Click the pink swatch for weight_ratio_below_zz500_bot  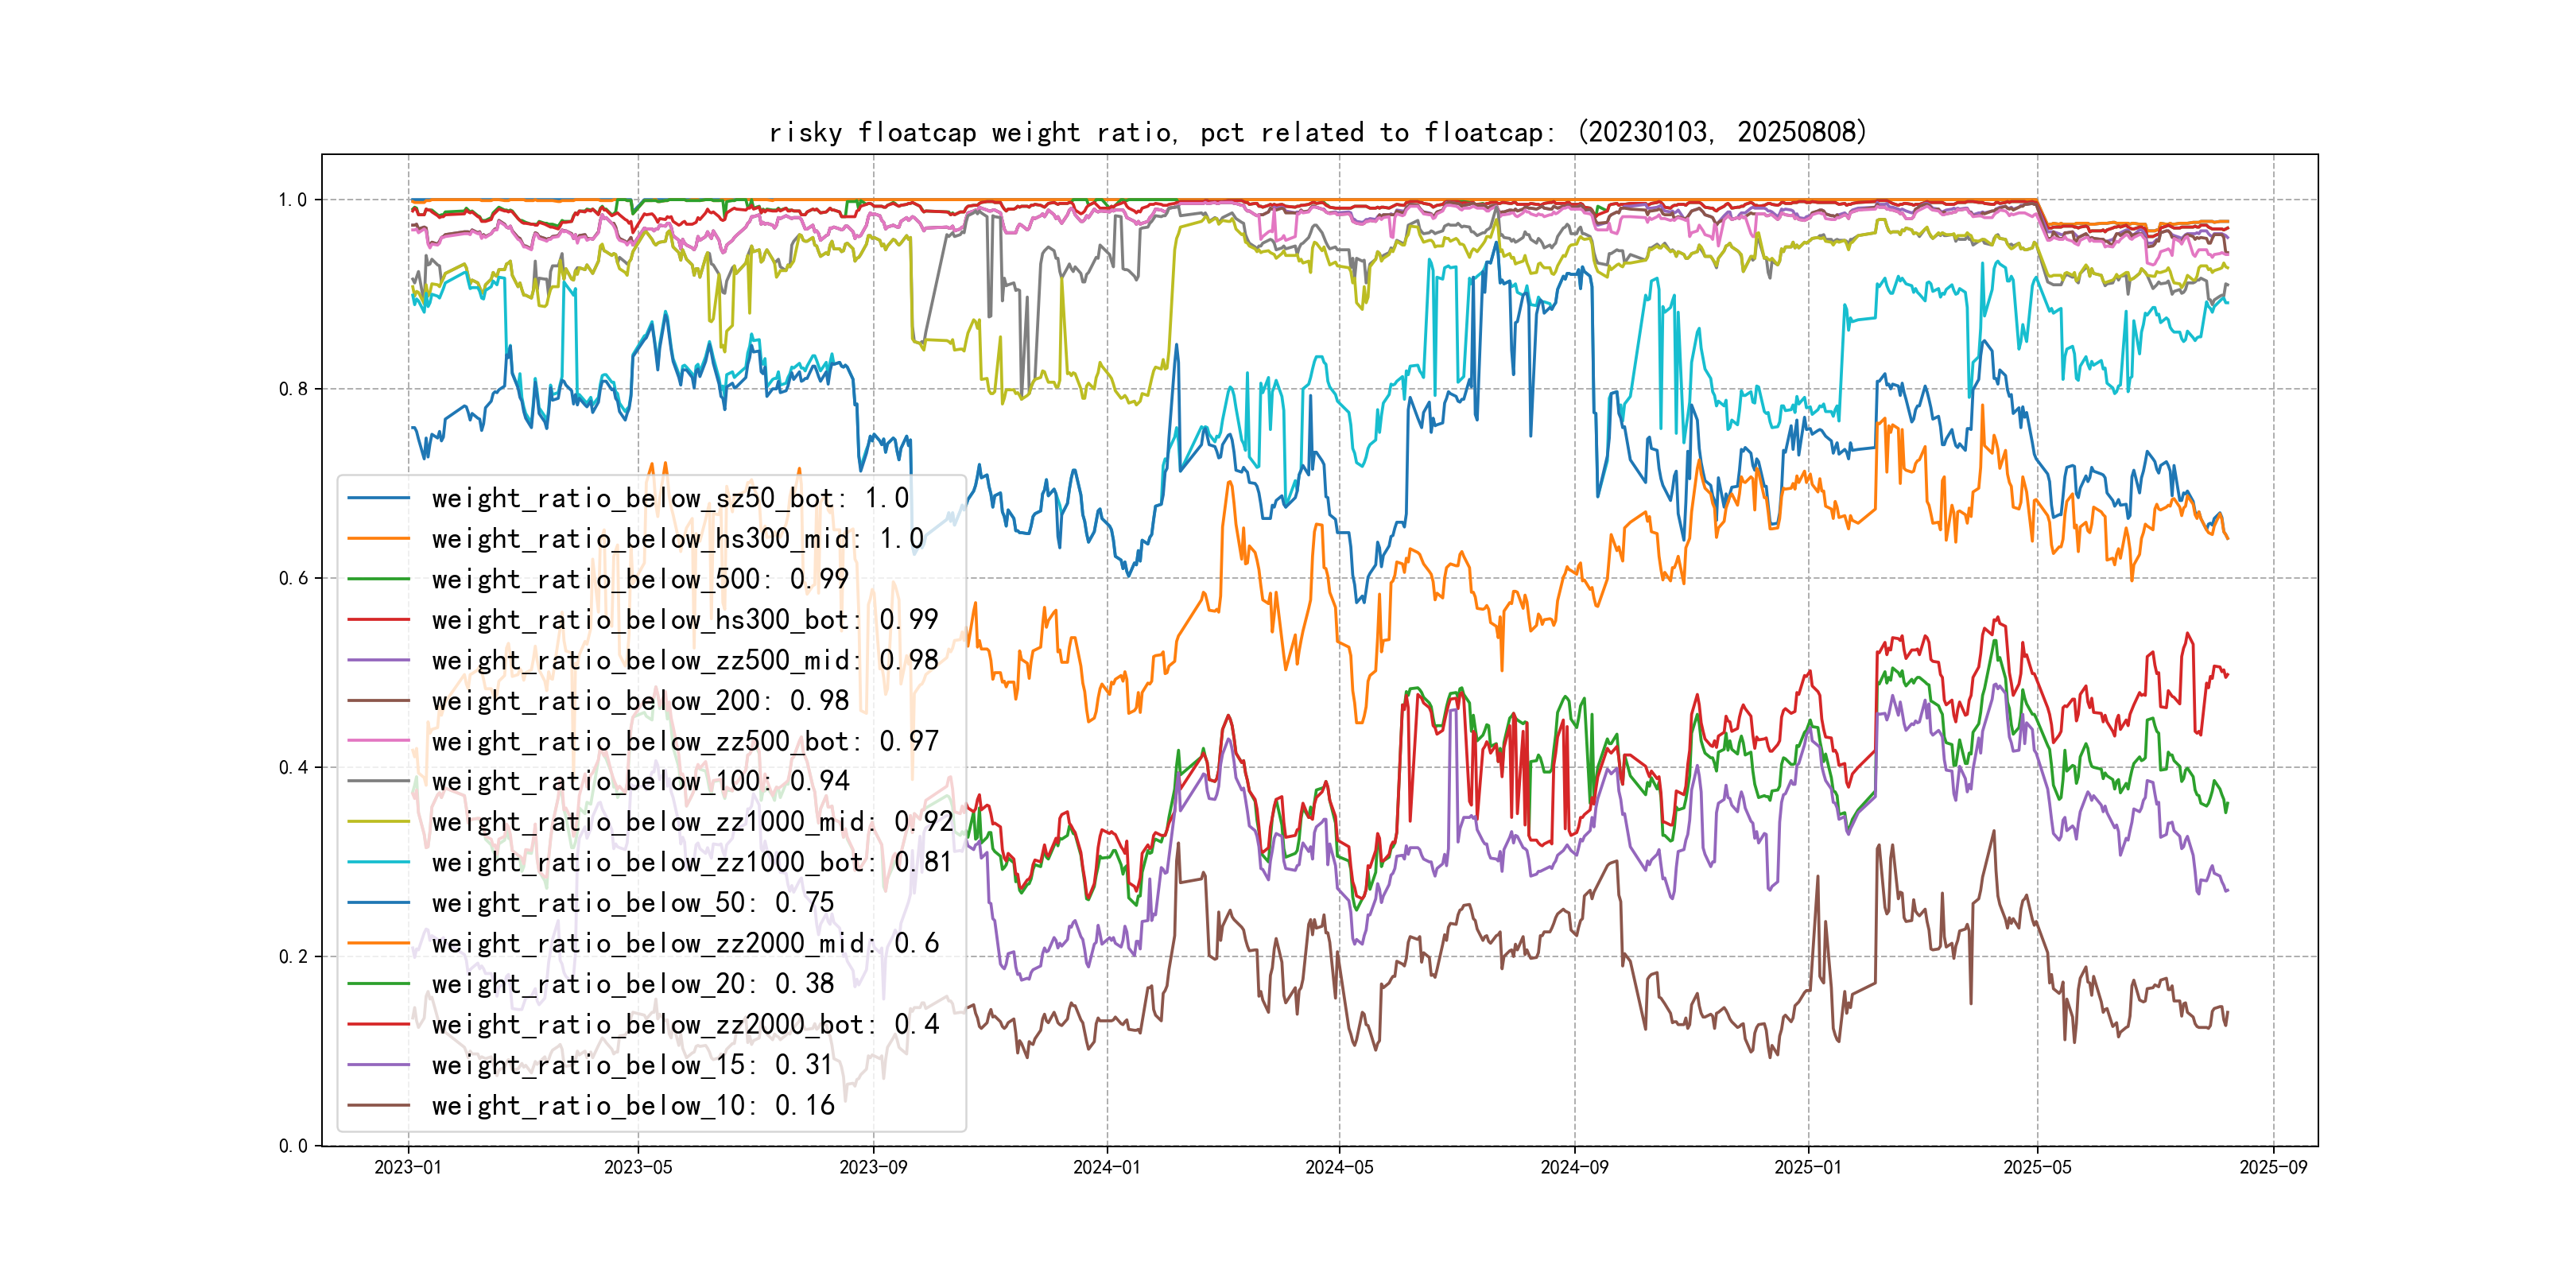click(378, 741)
